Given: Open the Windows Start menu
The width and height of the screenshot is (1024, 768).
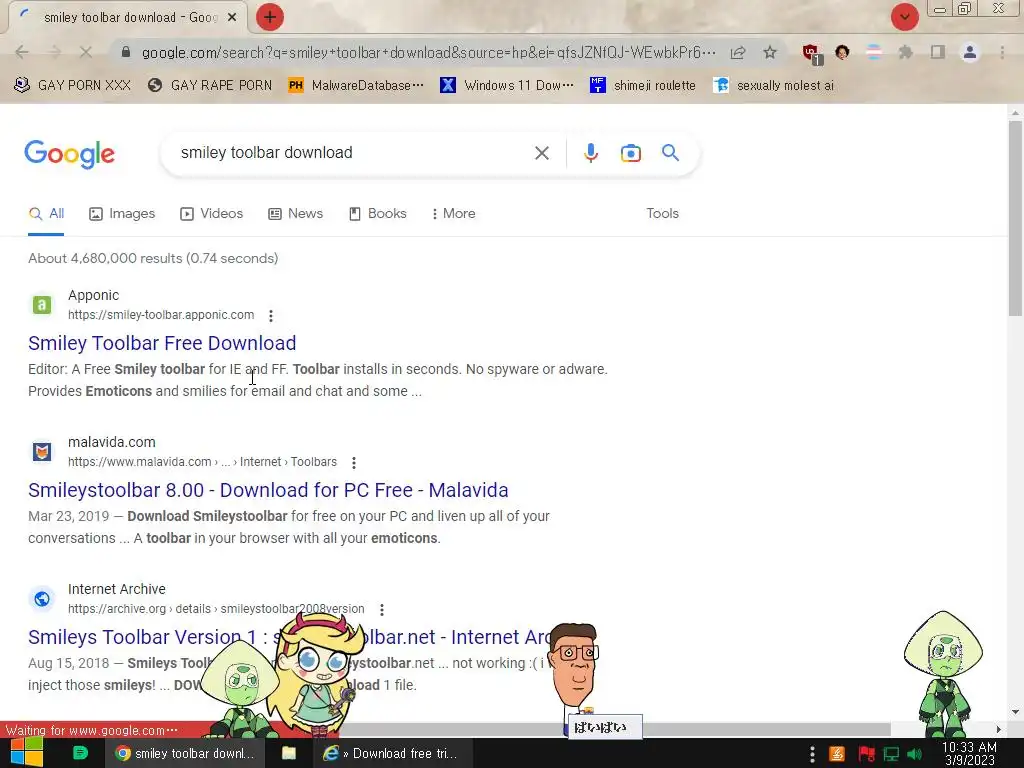Looking at the screenshot, I should point(27,753).
